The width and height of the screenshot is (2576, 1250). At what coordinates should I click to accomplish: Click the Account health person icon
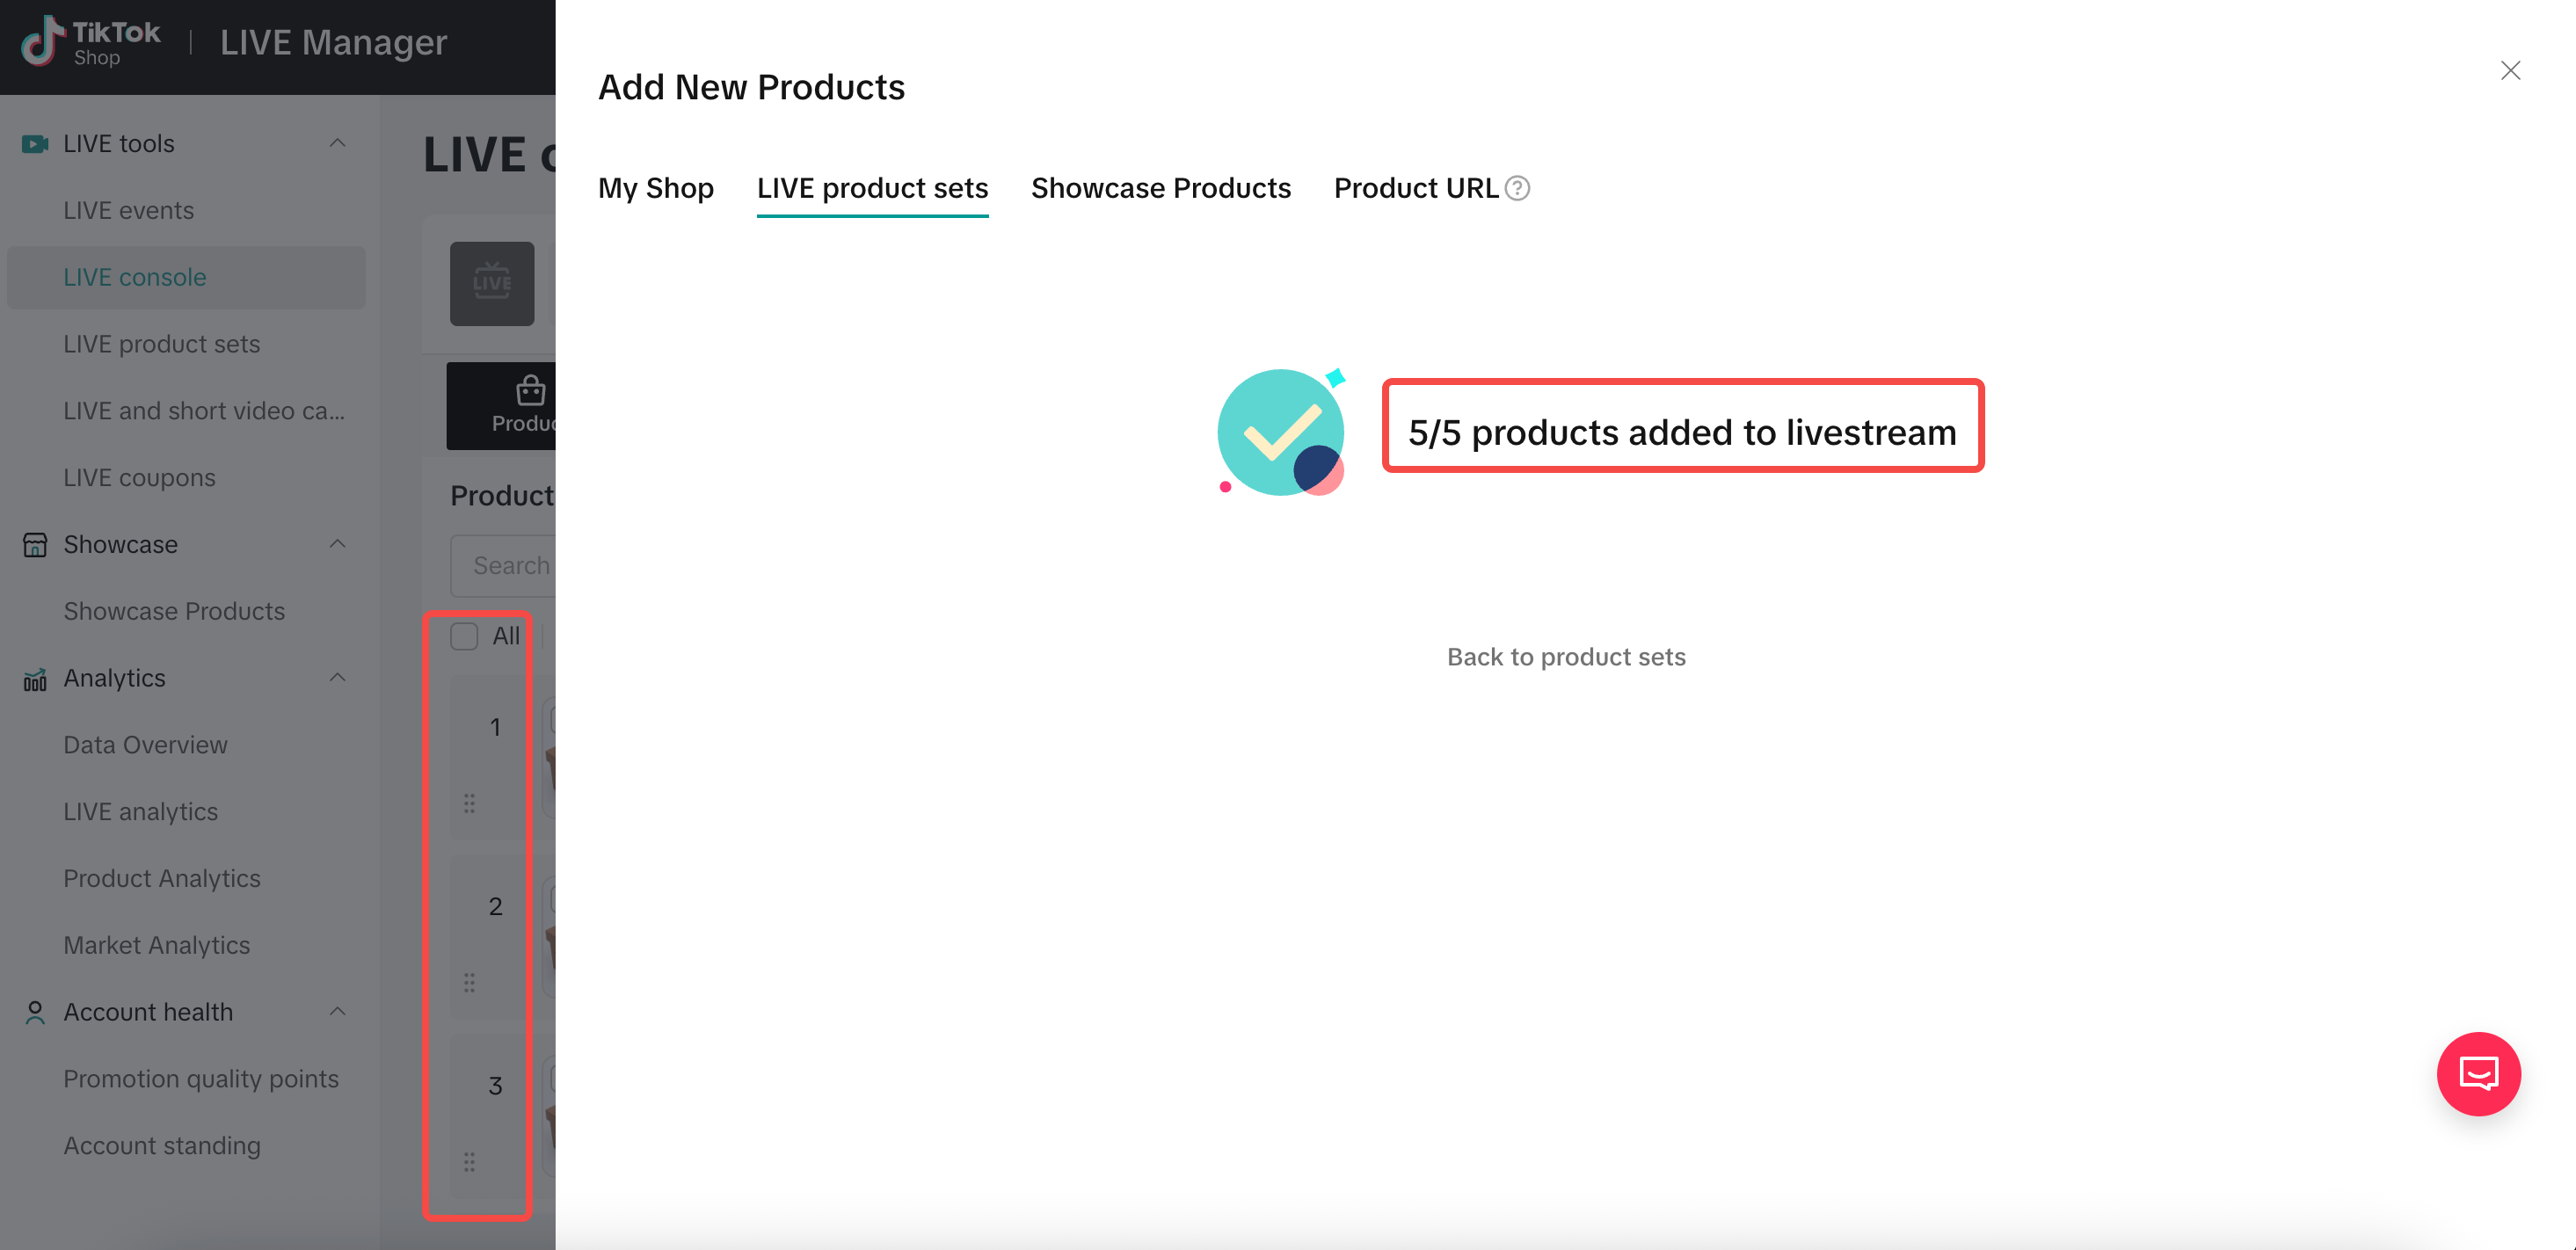click(x=35, y=1013)
